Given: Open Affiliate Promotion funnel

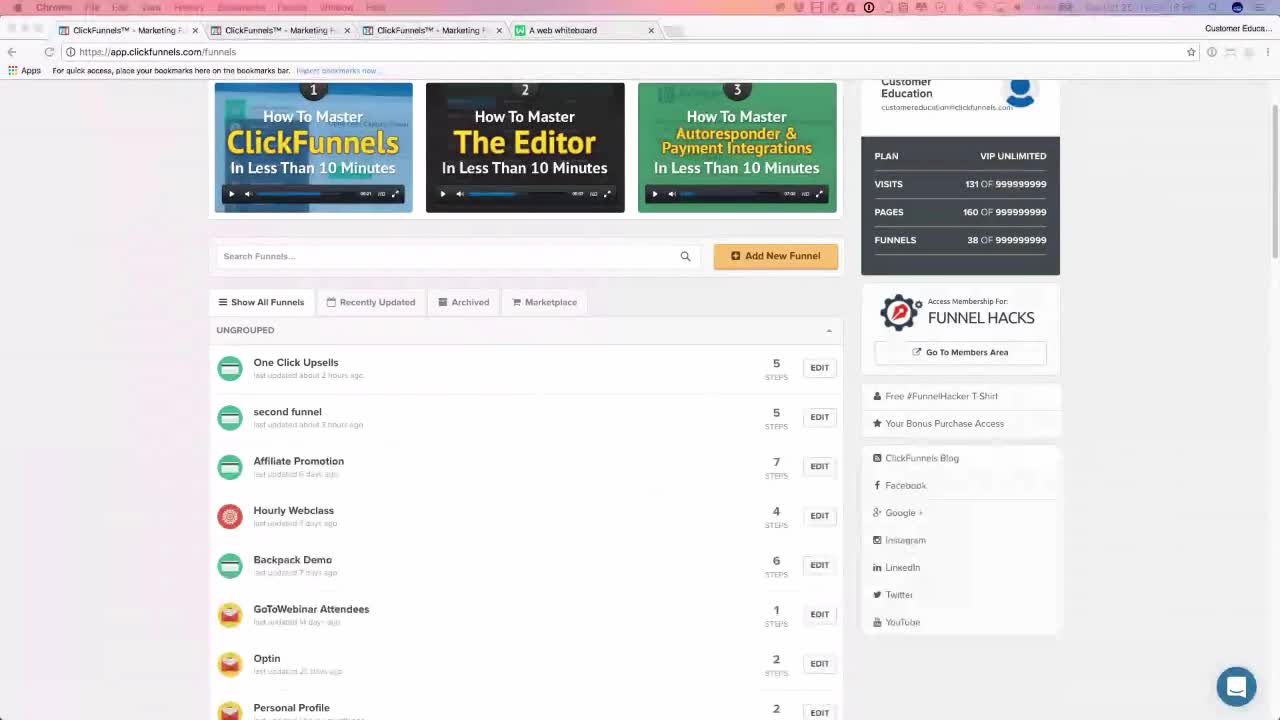Looking at the screenshot, I should [x=298, y=461].
